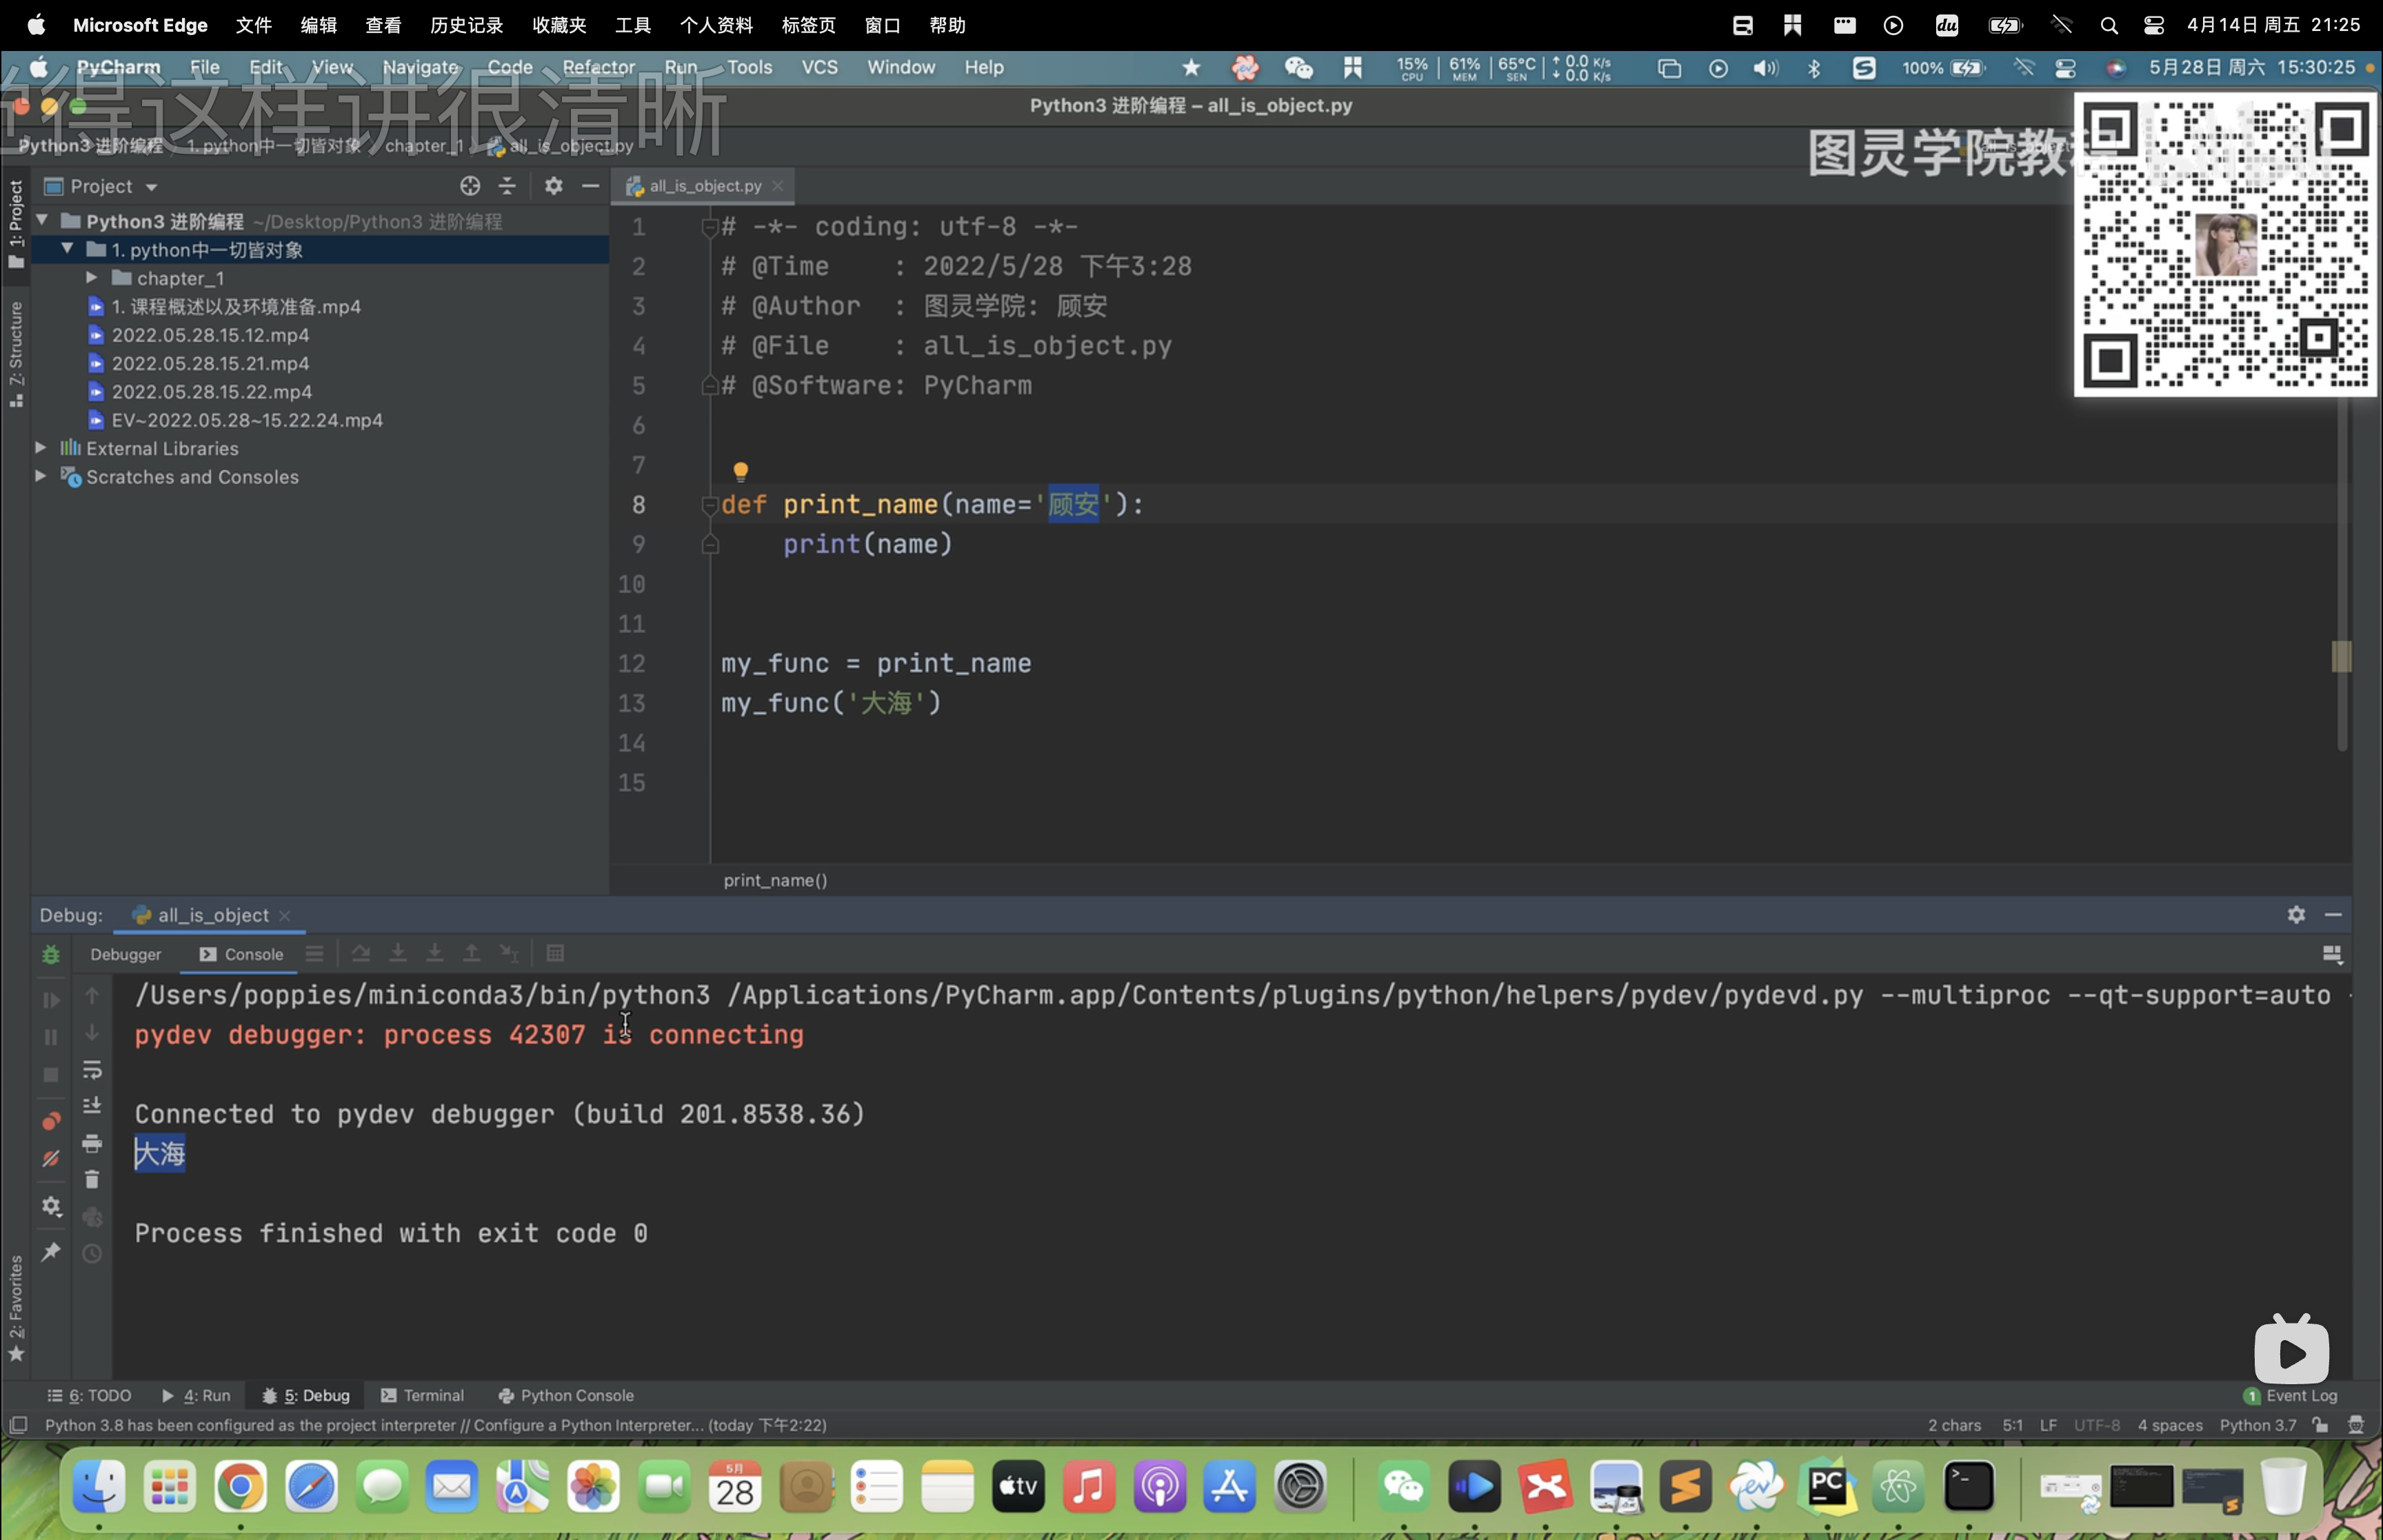The width and height of the screenshot is (2383, 1540).
Task: Toggle read-only lock icon in status bar
Action: click(2320, 1425)
